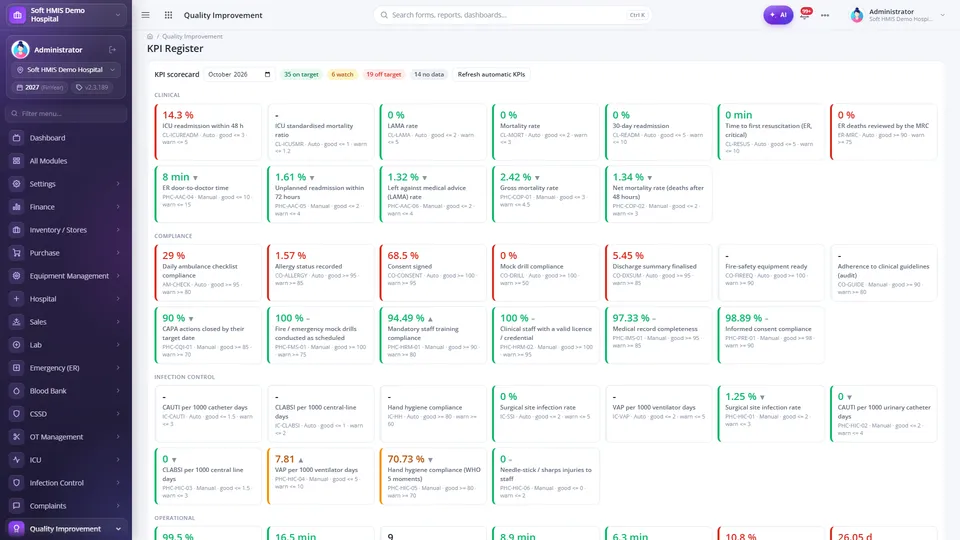Click the home breadcrumb icon
The image size is (960, 540).
pyautogui.click(x=150, y=36)
